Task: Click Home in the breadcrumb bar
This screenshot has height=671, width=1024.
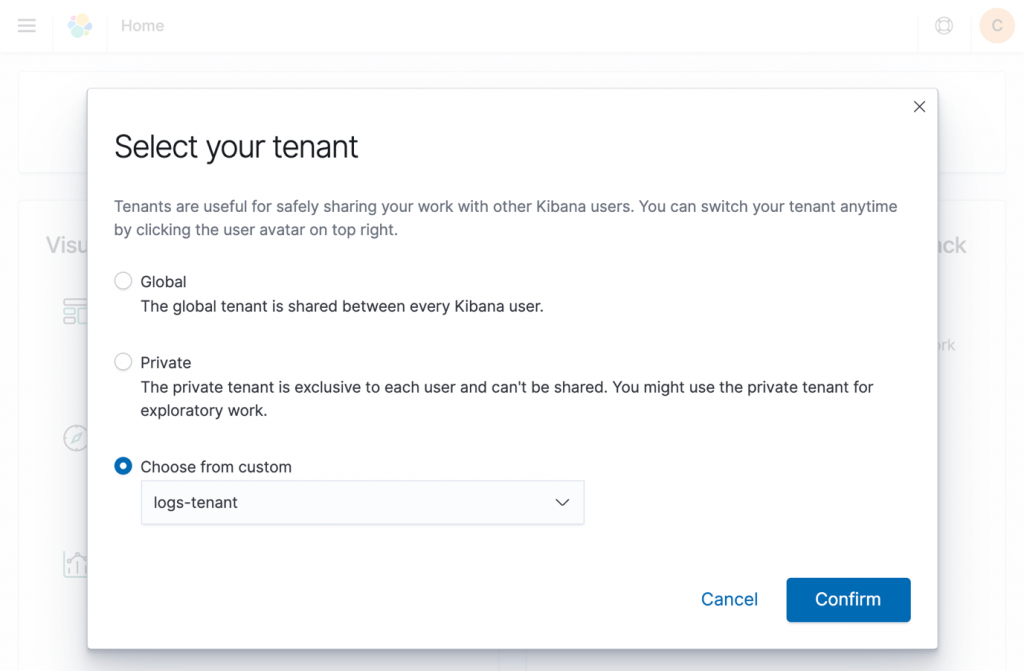Action: click(142, 26)
